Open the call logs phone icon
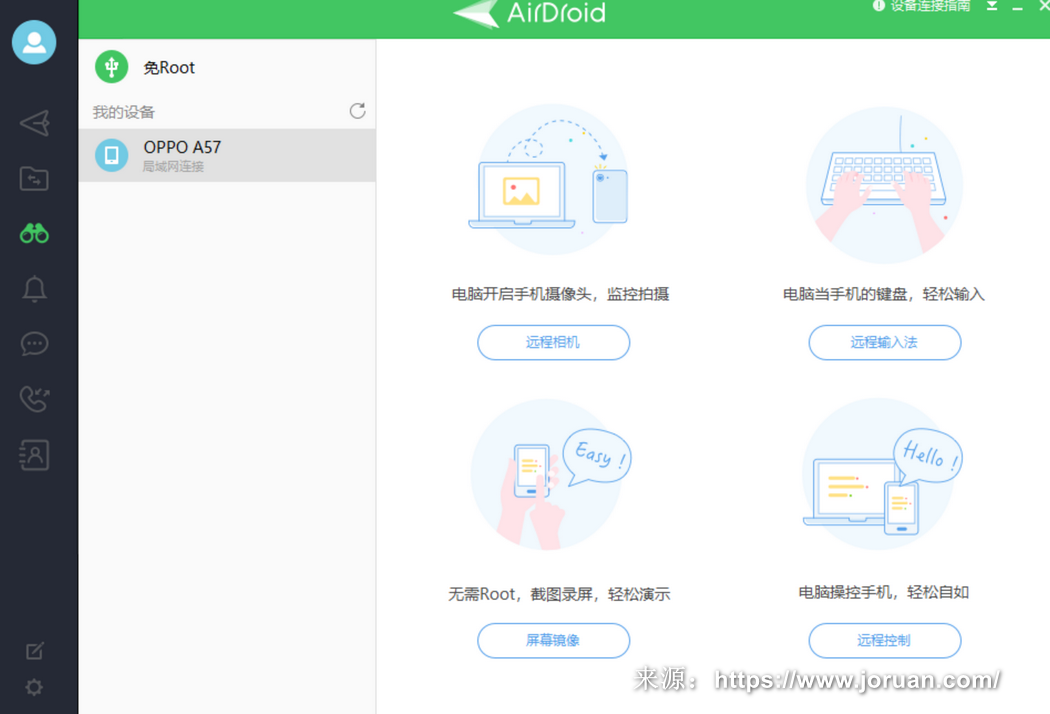This screenshot has width=1050, height=714. click(x=34, y=399)
